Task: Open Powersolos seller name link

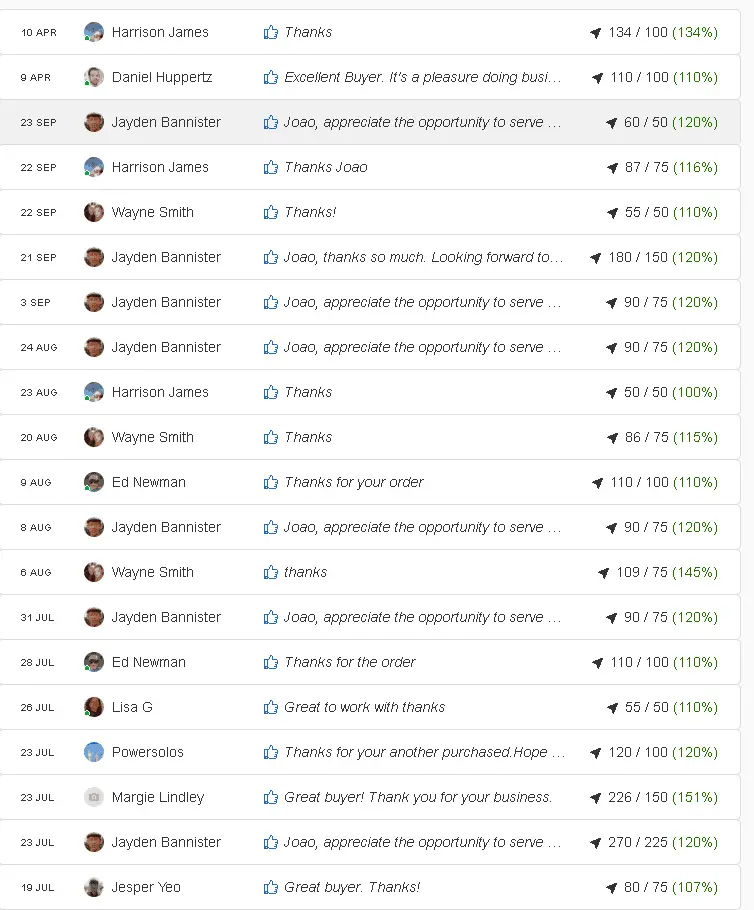Action: pyautogui.click(x=147, y=752)
